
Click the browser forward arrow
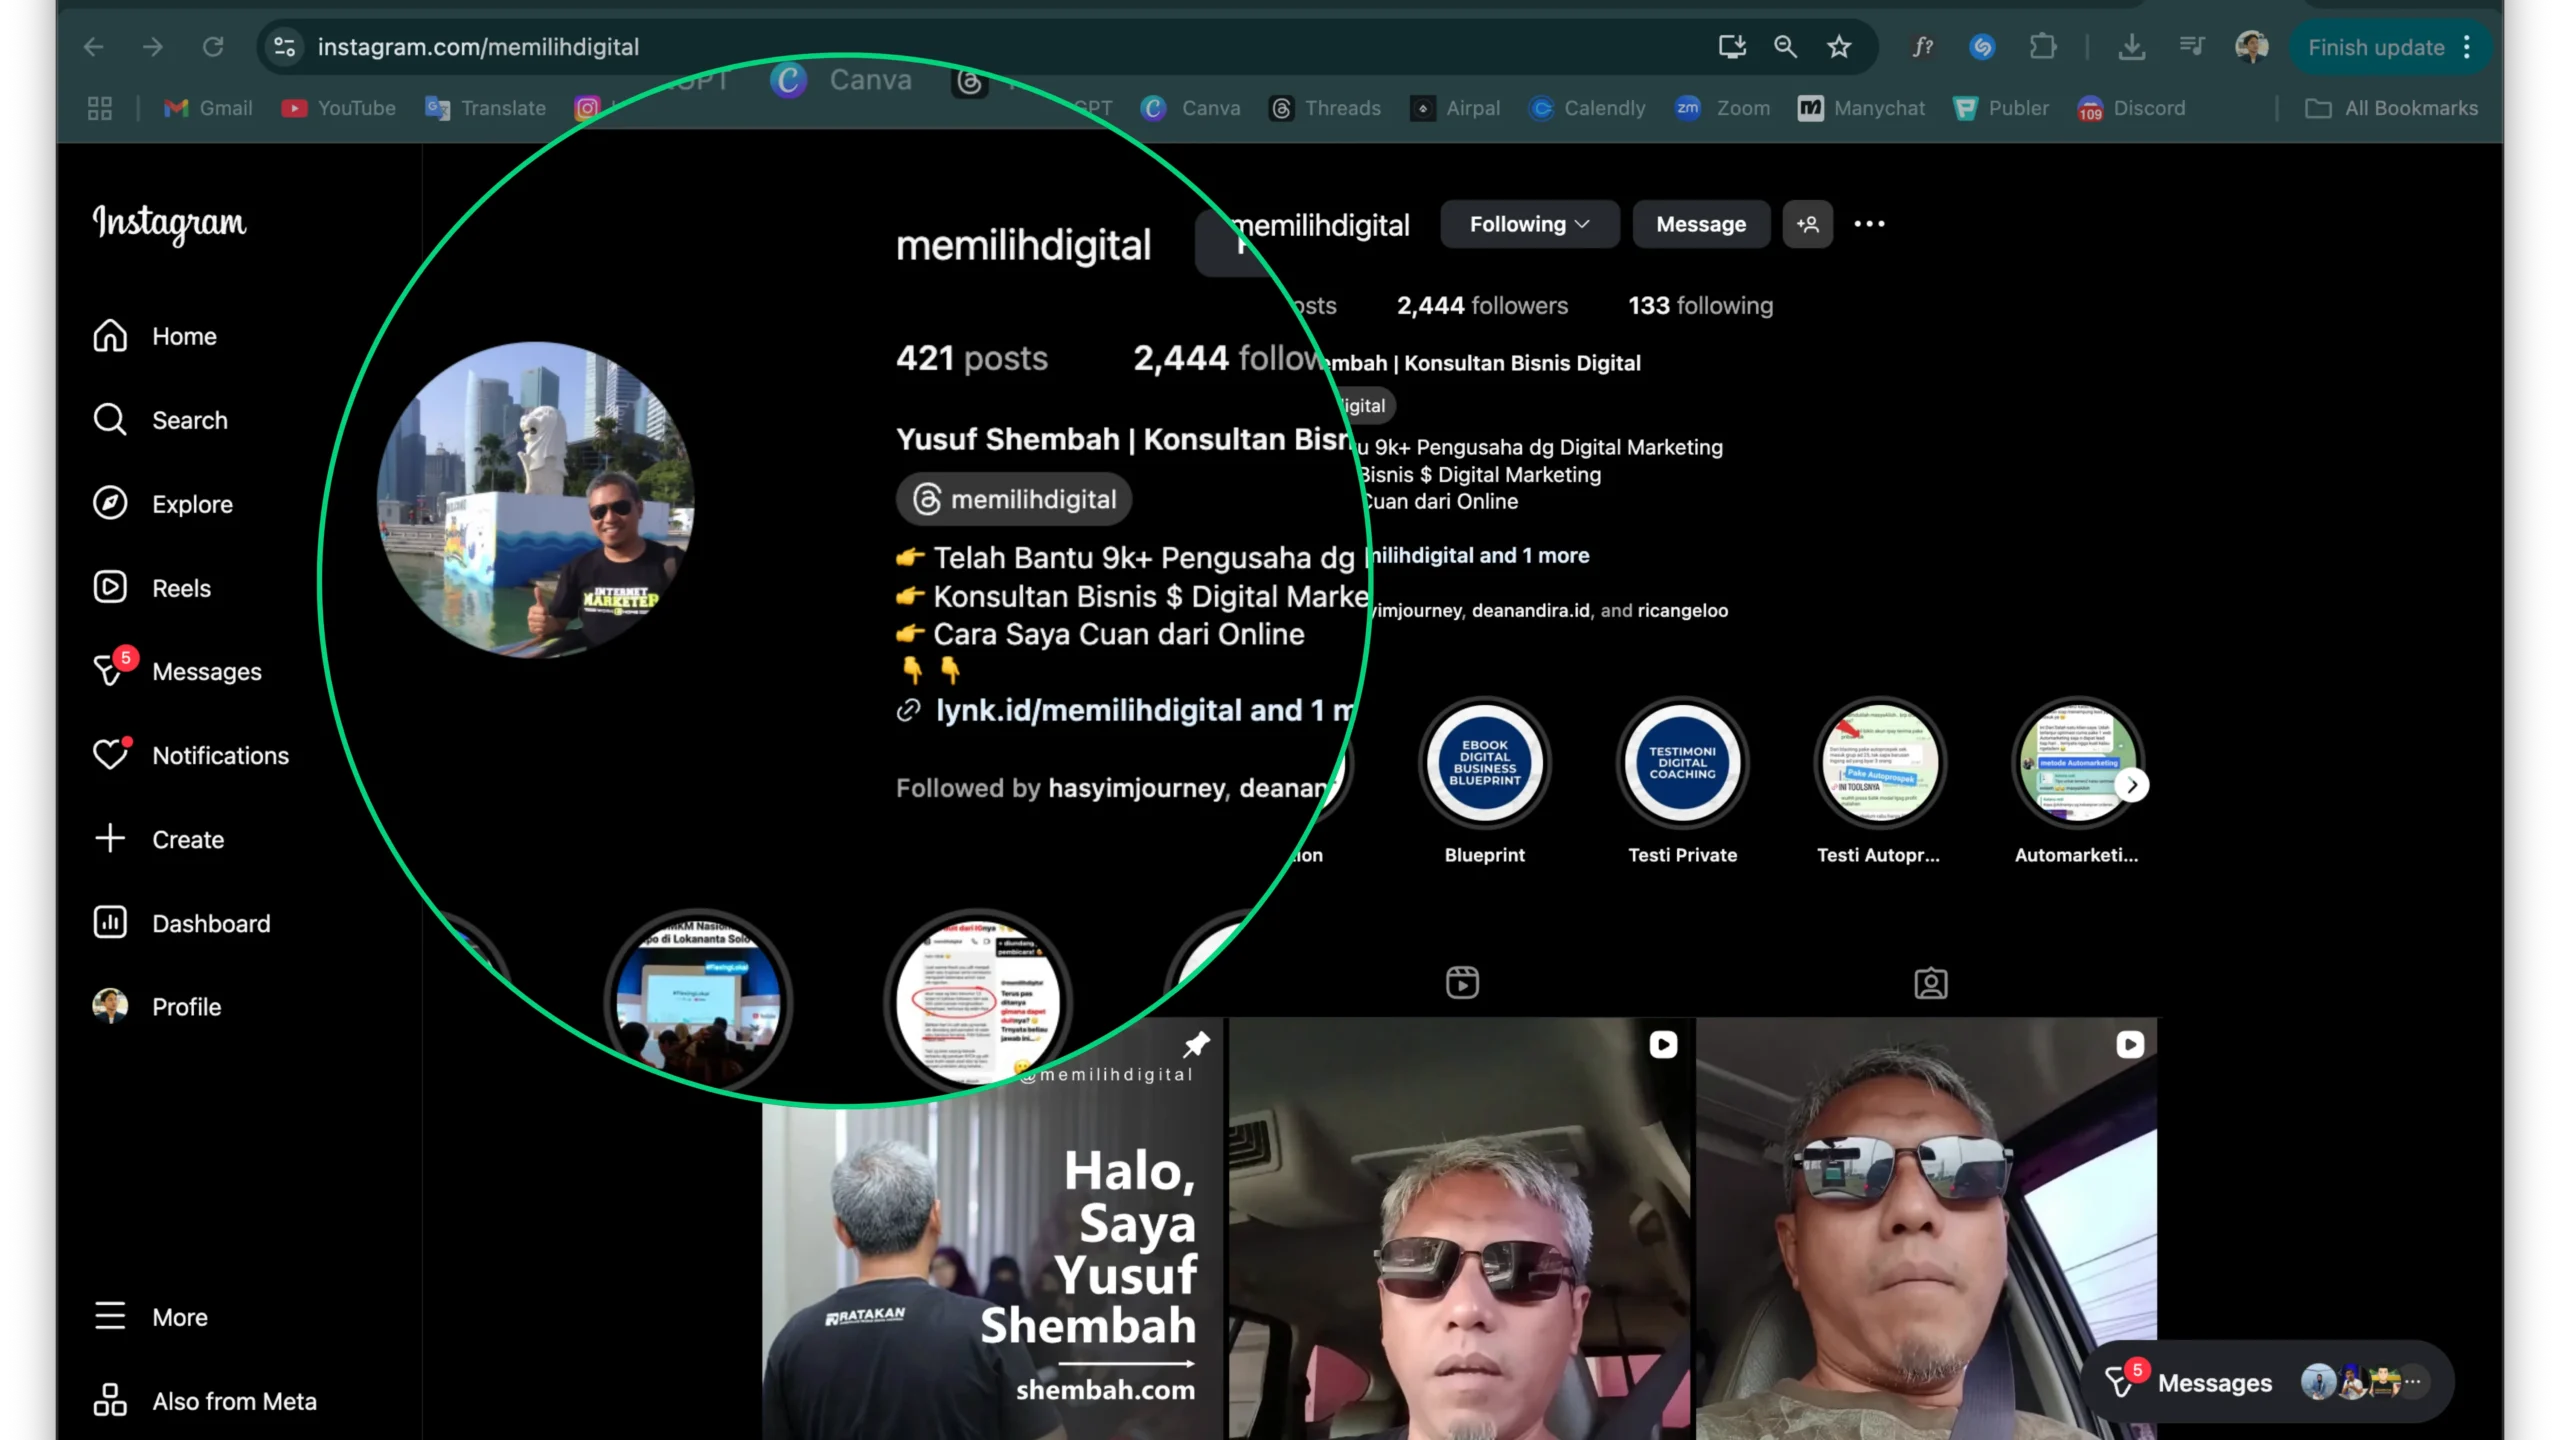pos(152,47)
